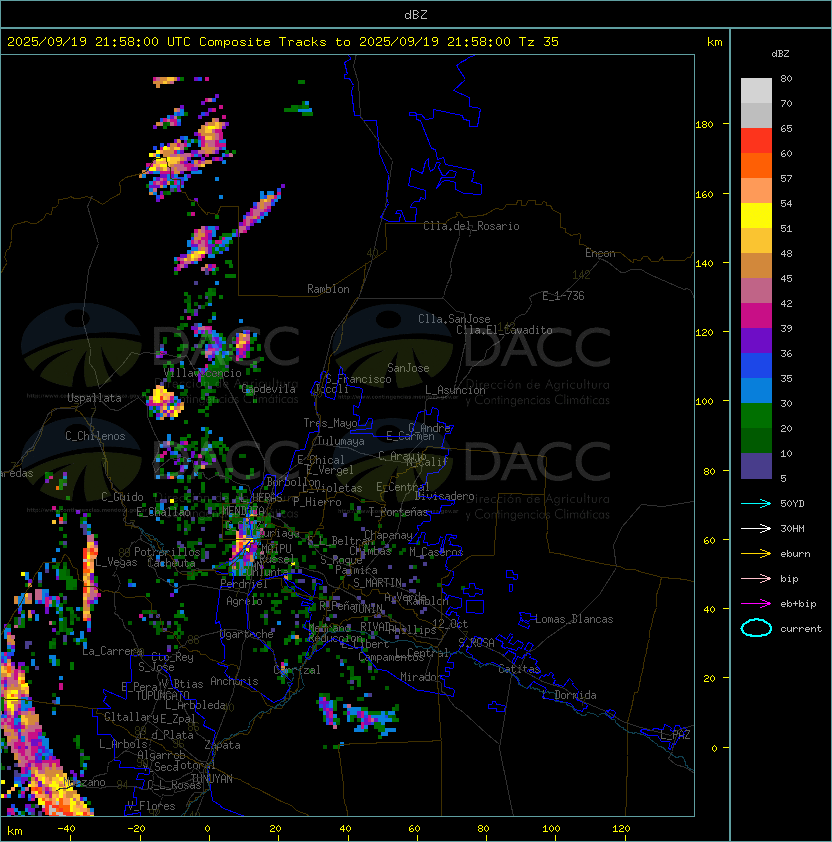
Task: Click the Clla.del_Rosario place label
Action: 471,226
